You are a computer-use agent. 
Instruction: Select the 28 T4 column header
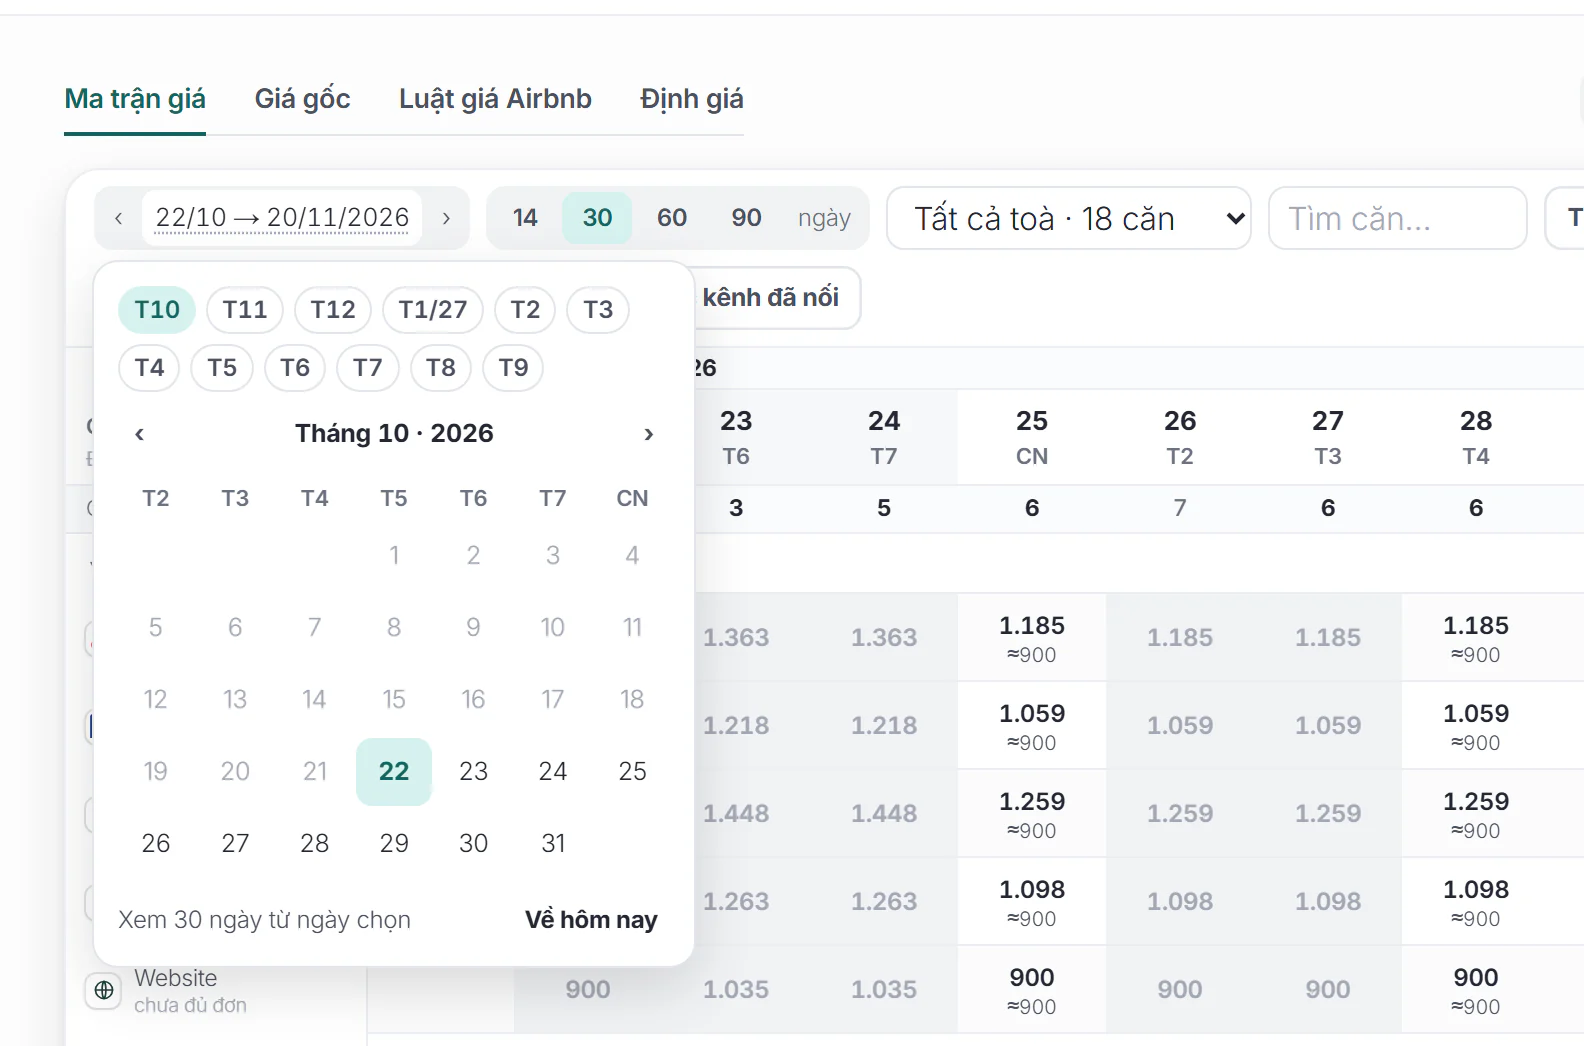click(x=1476, y=437)
